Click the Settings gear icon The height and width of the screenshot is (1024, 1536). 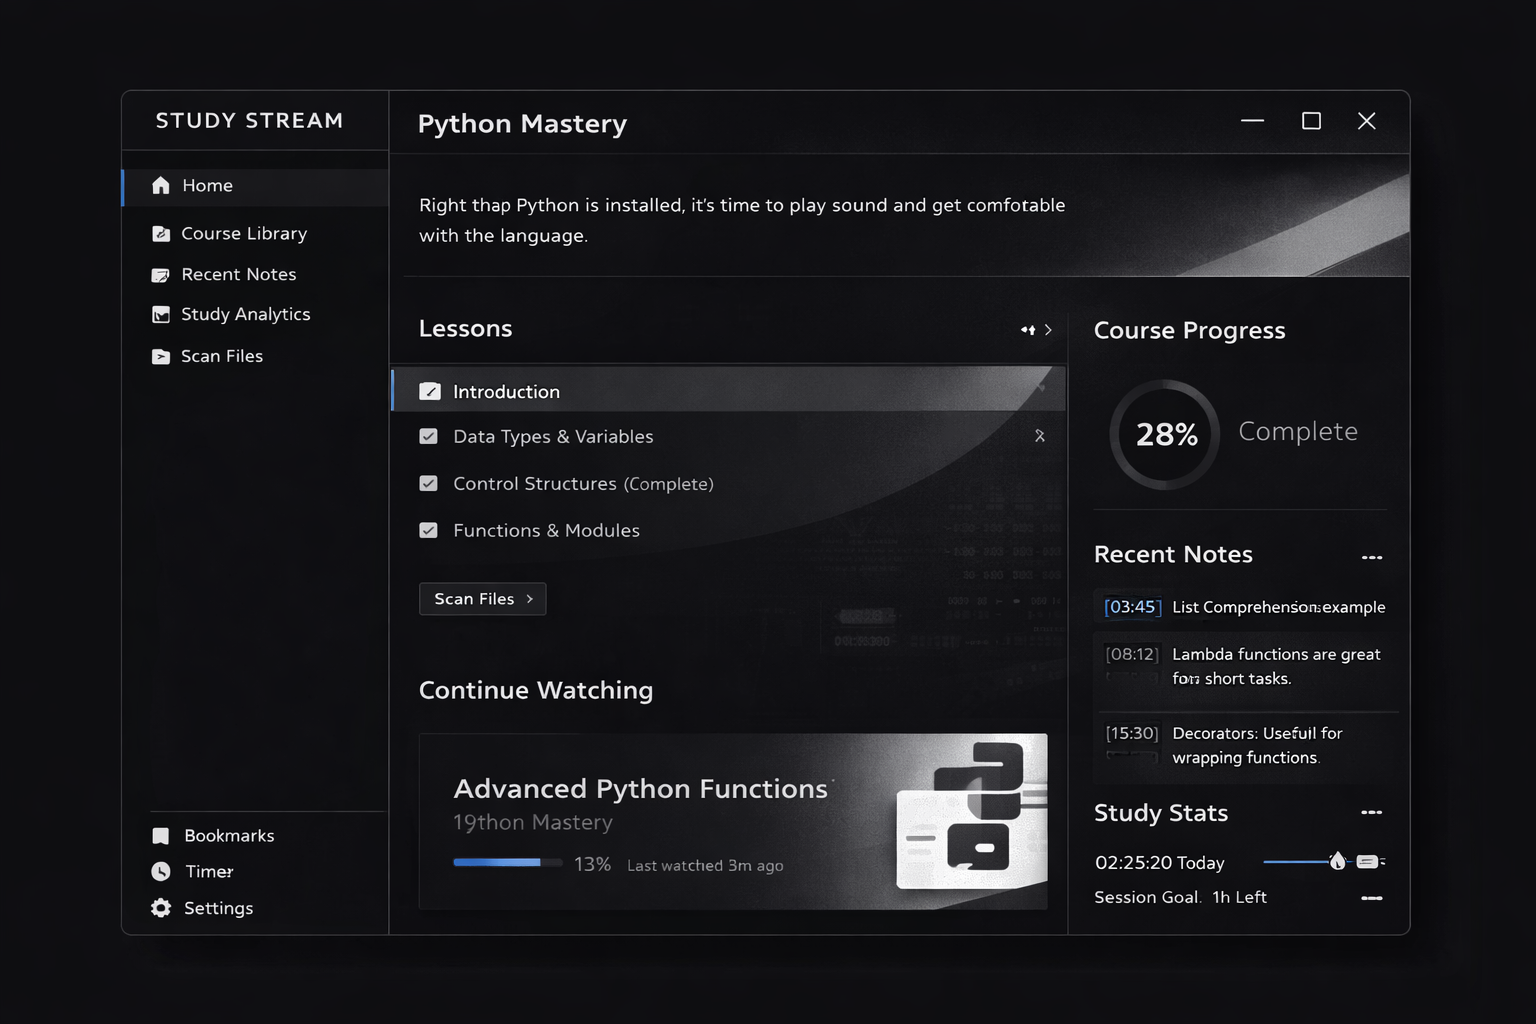pyautogui.click(x=160, y=908)
